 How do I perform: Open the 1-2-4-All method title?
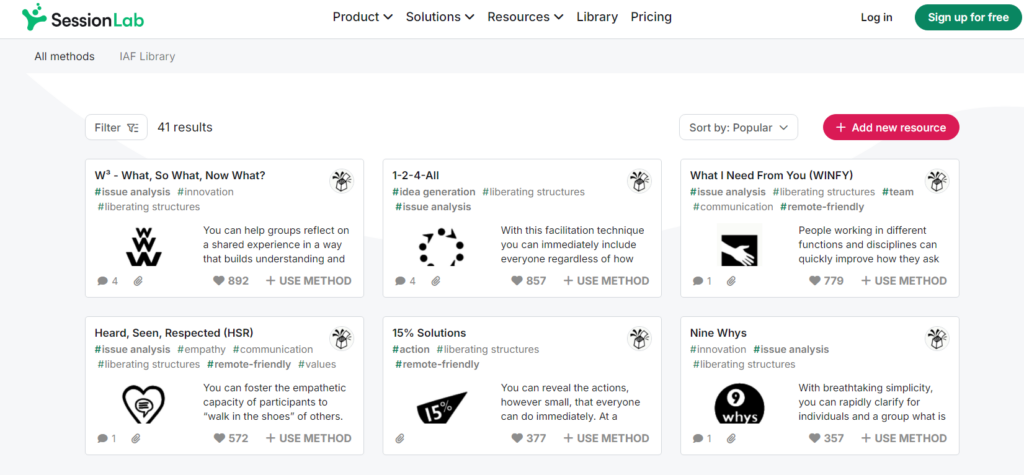[415, 175]
